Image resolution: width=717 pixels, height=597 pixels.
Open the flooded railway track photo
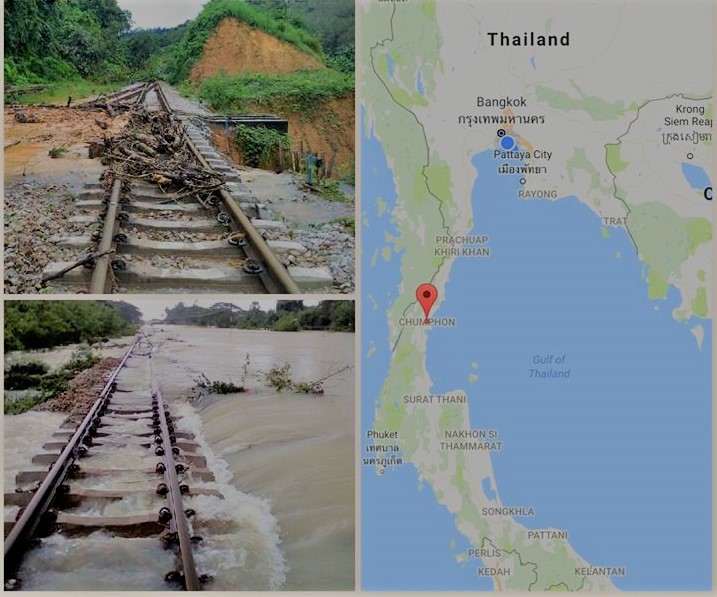179,445
